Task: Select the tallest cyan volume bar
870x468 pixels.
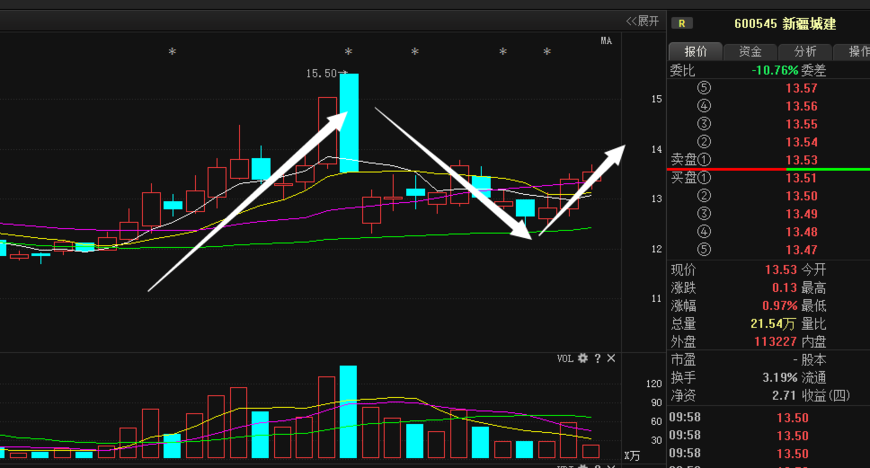Action: (x=348, y=411)
